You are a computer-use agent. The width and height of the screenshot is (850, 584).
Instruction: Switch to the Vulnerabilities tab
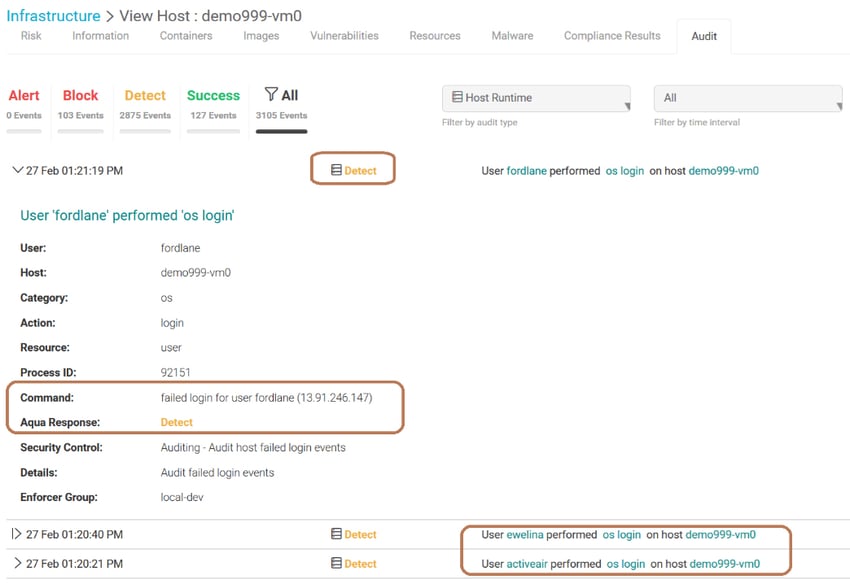pos(344,36)
